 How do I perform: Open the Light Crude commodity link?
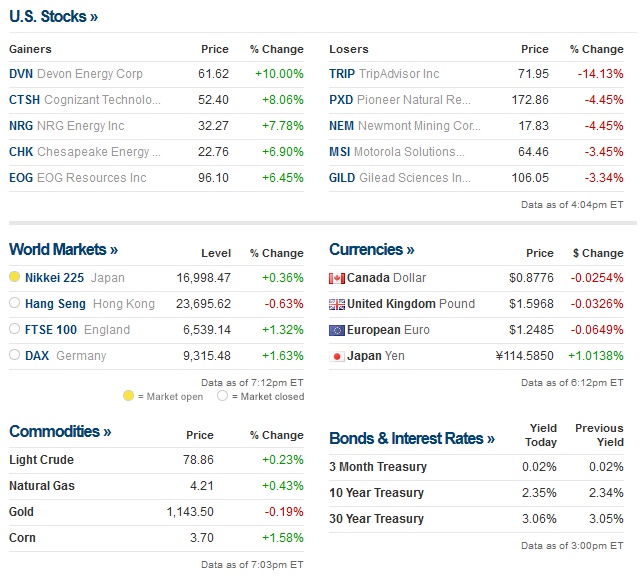[x=41, y=460]
